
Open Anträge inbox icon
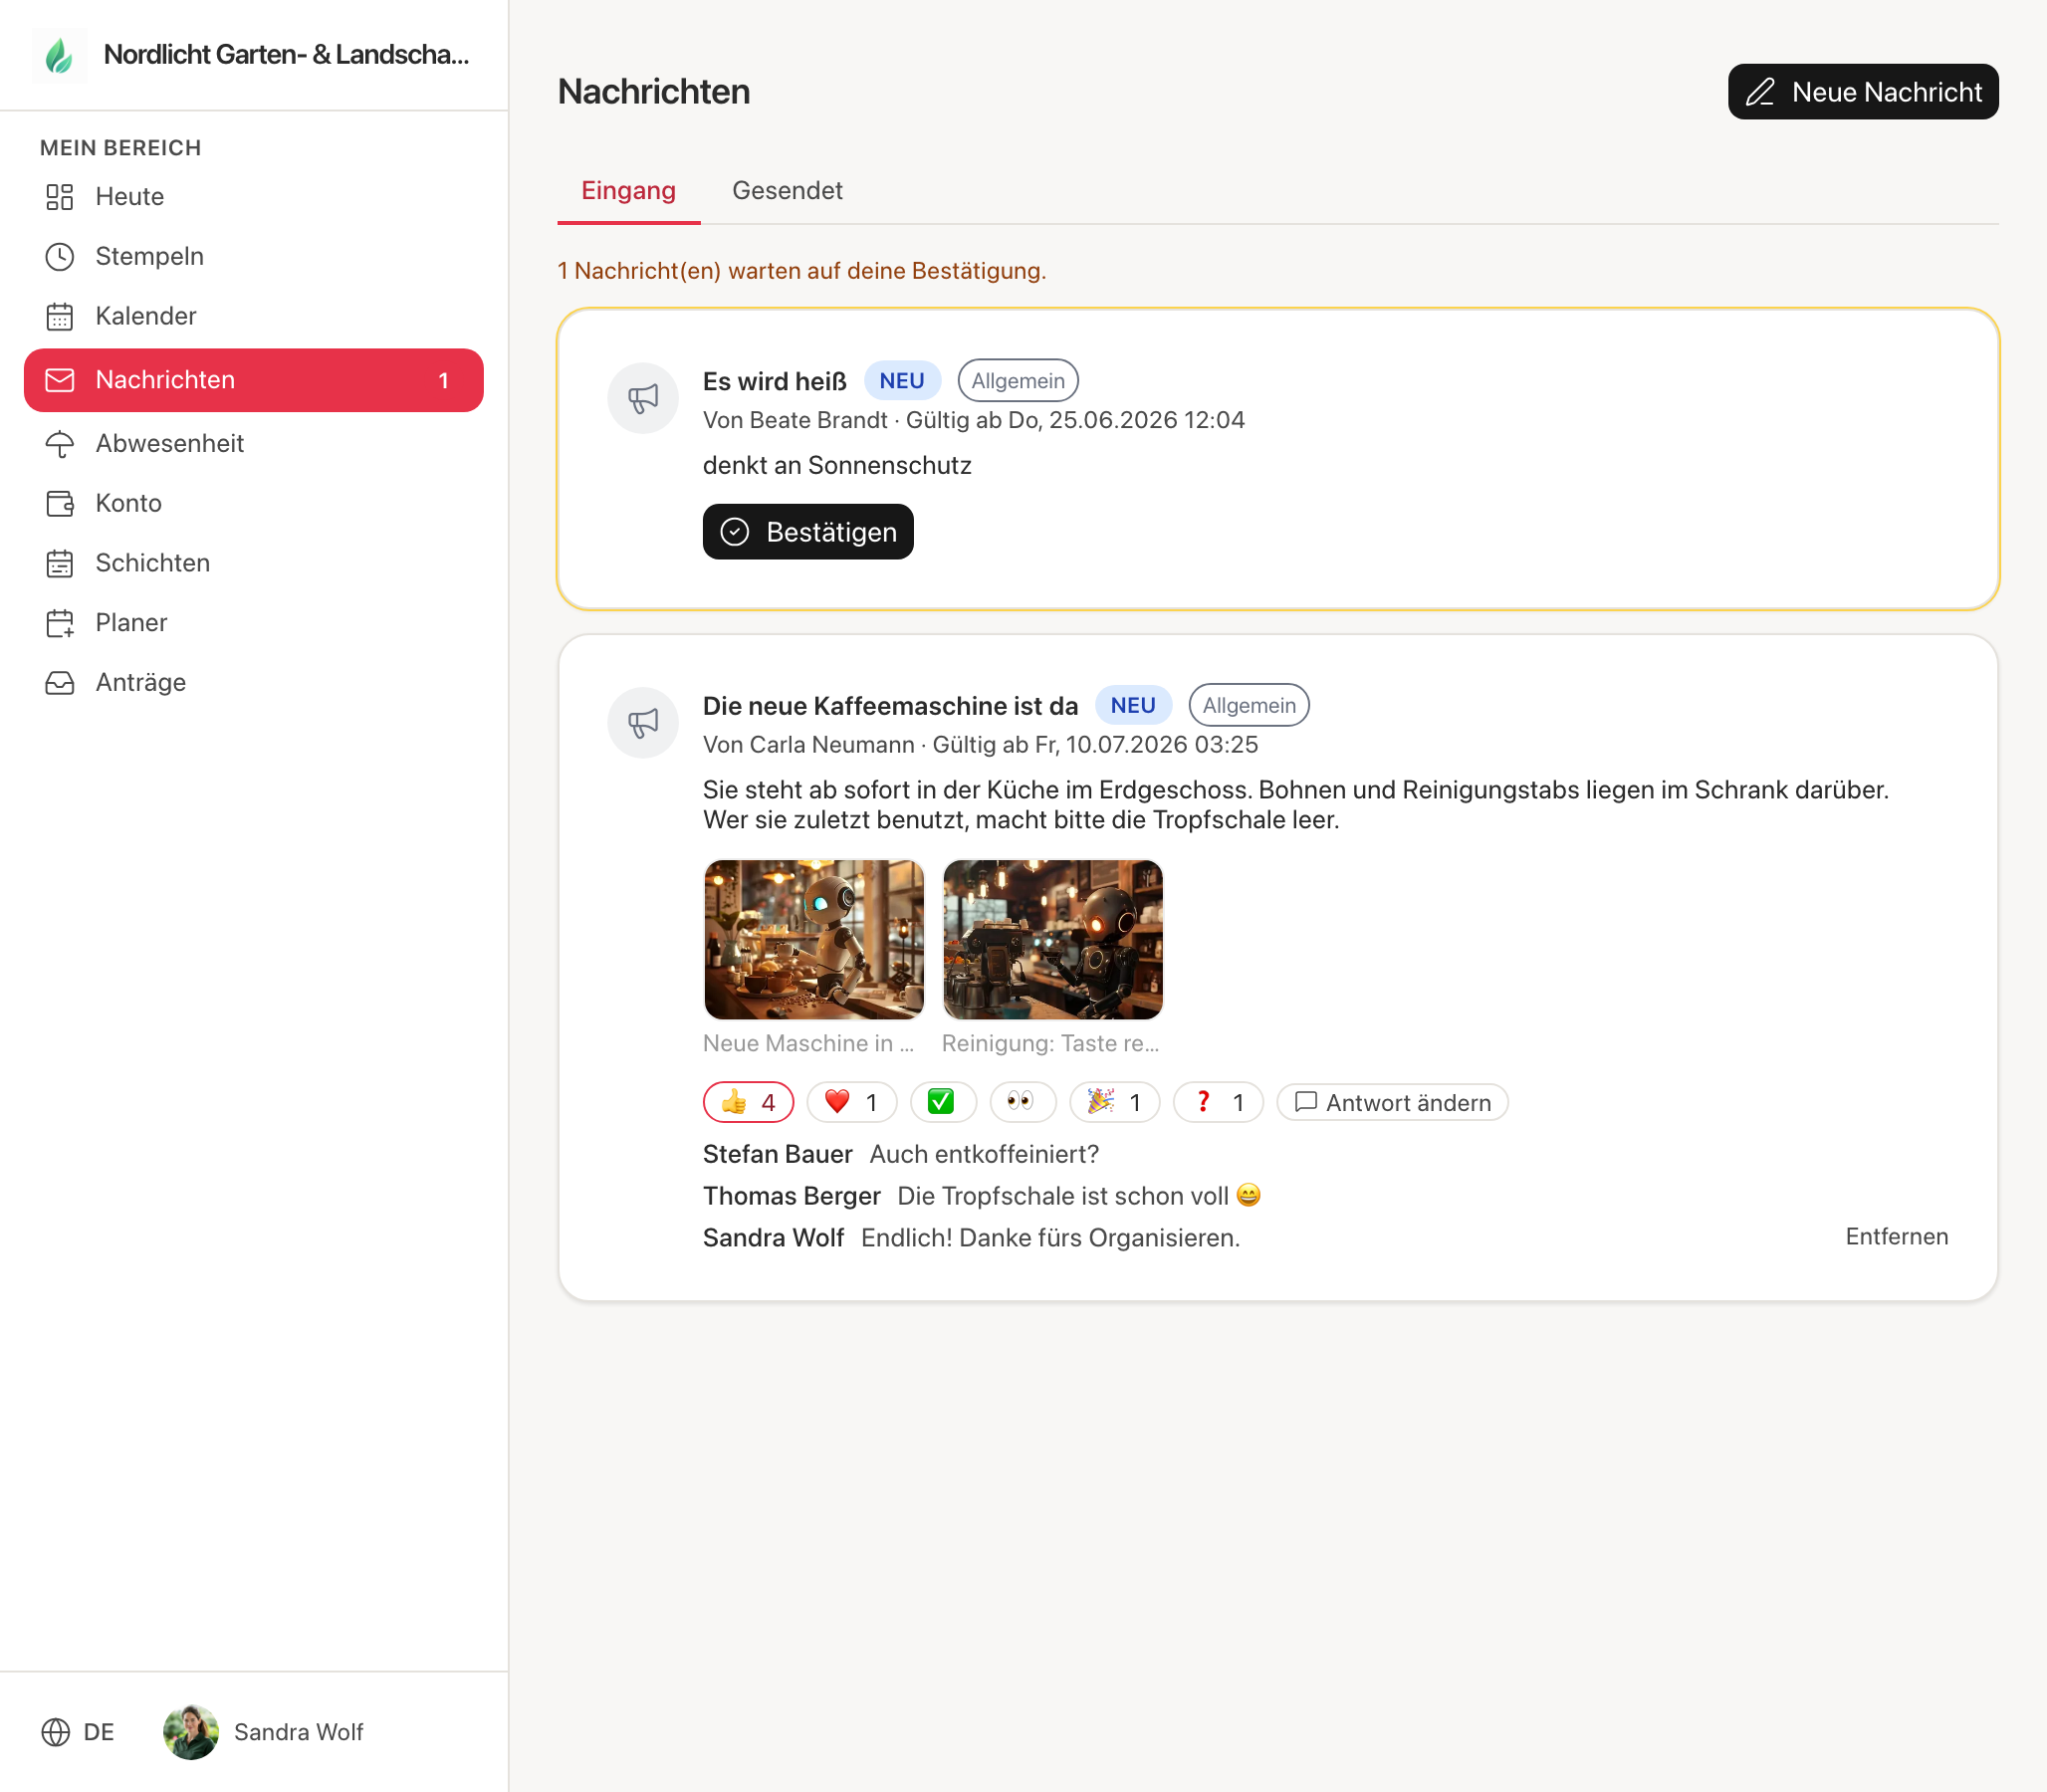pyautogui.click(x=60, y=683)
